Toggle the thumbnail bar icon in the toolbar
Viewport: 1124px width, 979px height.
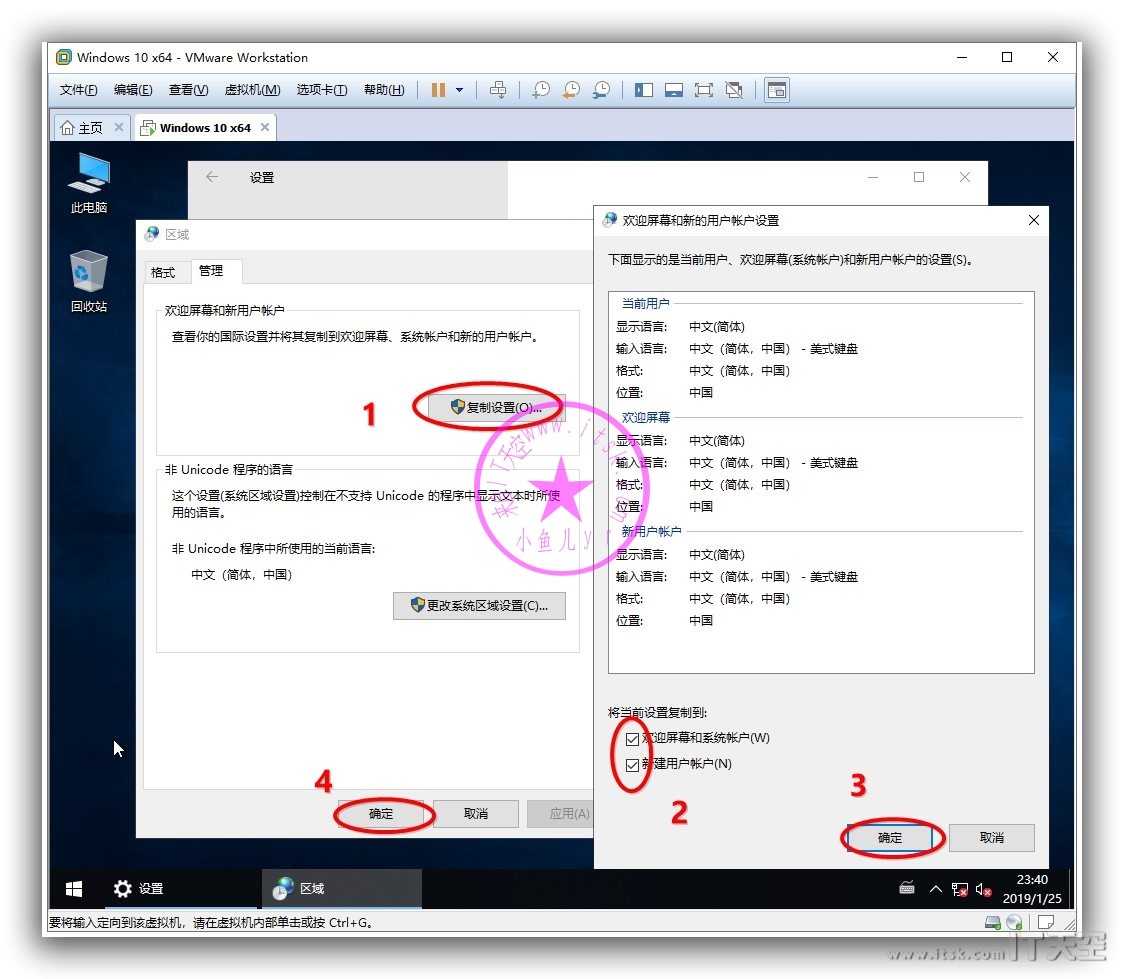click(x=674, y=90)
